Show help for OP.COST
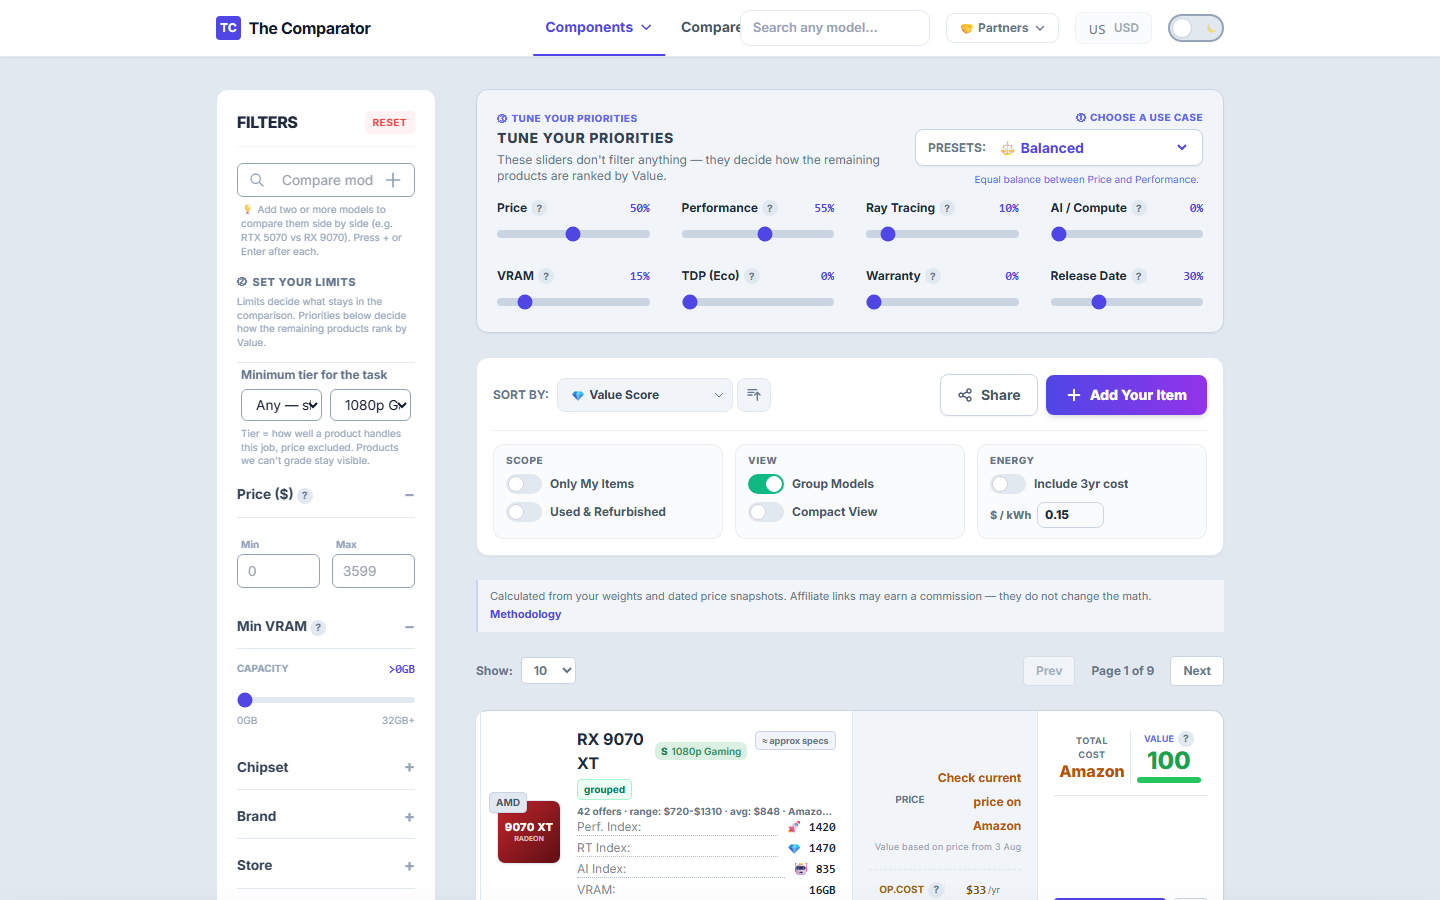This screenshot has width=1440, height=900. pyautogui.click(x=936, y=889)
